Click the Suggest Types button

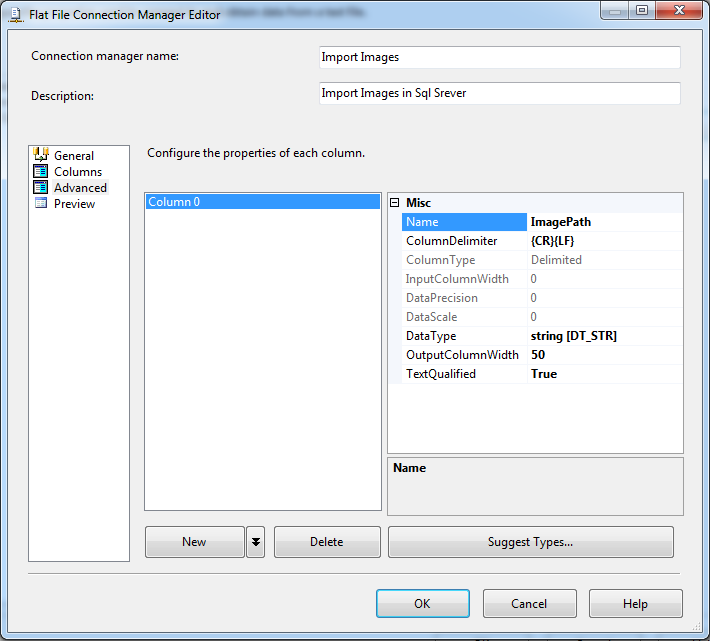tap(531, 542)
